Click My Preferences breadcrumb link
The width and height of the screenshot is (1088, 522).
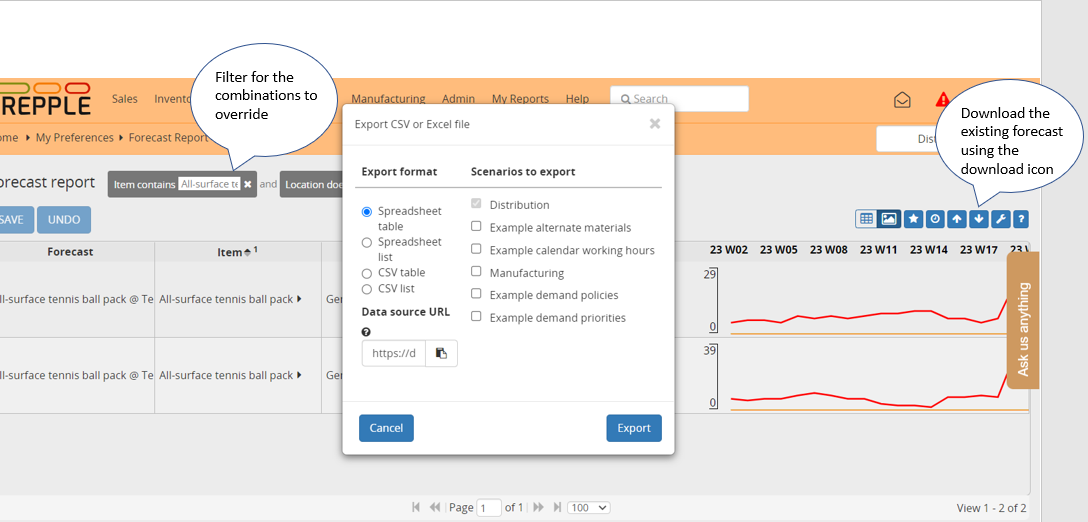coord(74,137)
